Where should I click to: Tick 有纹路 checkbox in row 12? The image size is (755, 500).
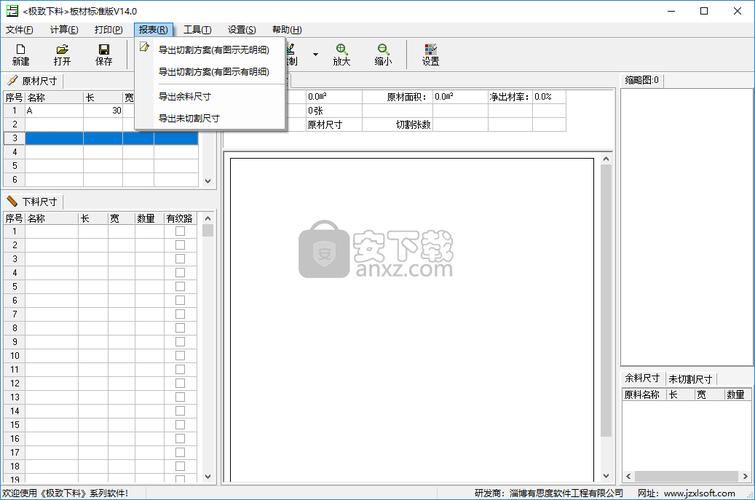click(180, 383)
